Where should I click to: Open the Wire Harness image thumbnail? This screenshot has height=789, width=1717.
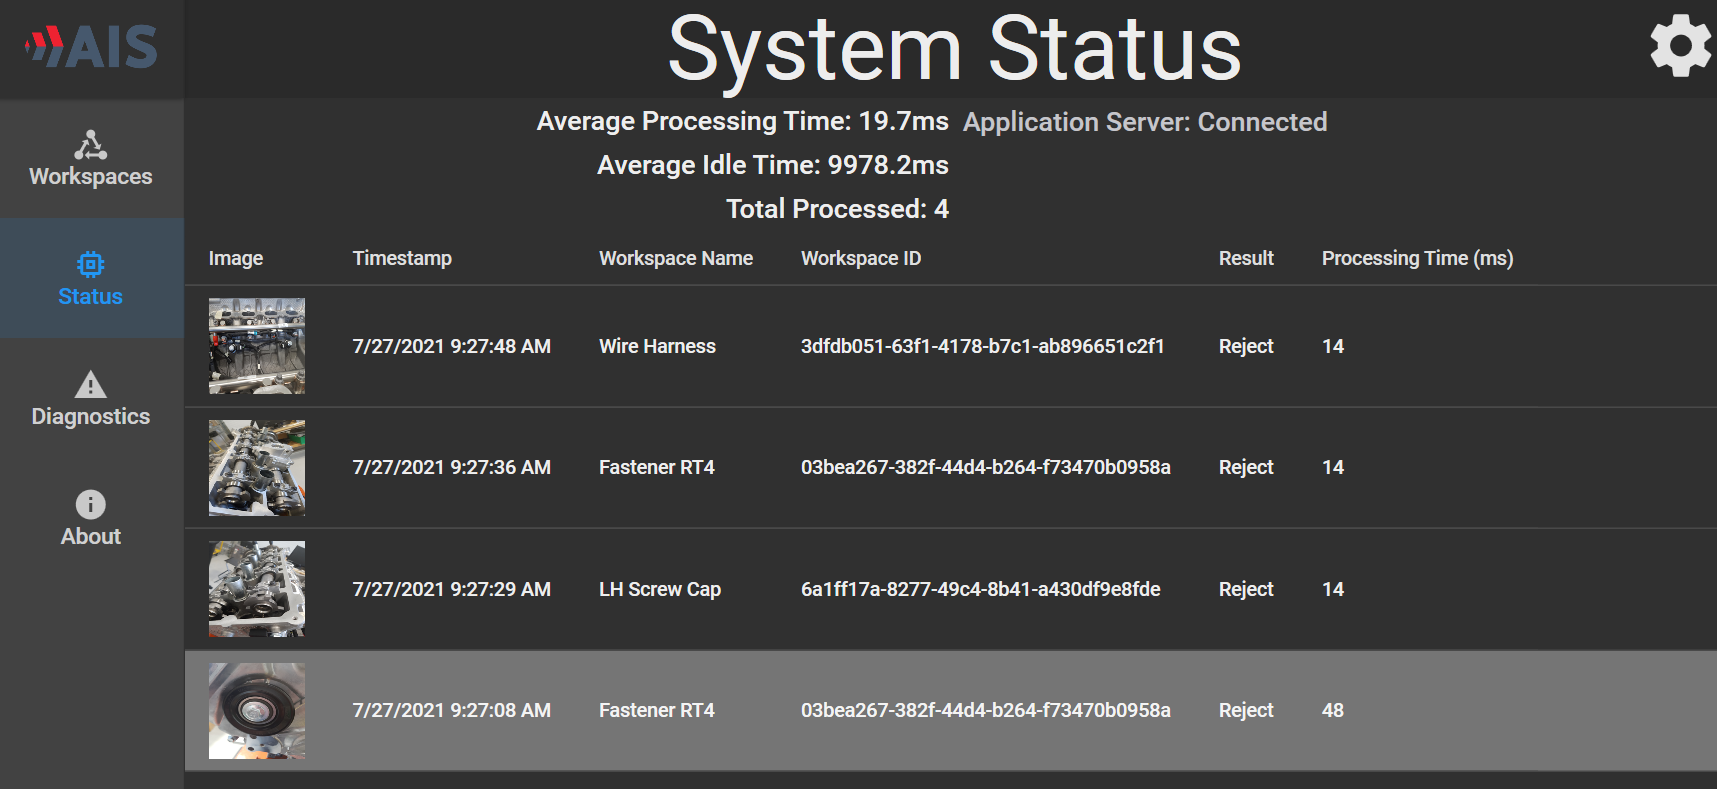click(257, 346)
